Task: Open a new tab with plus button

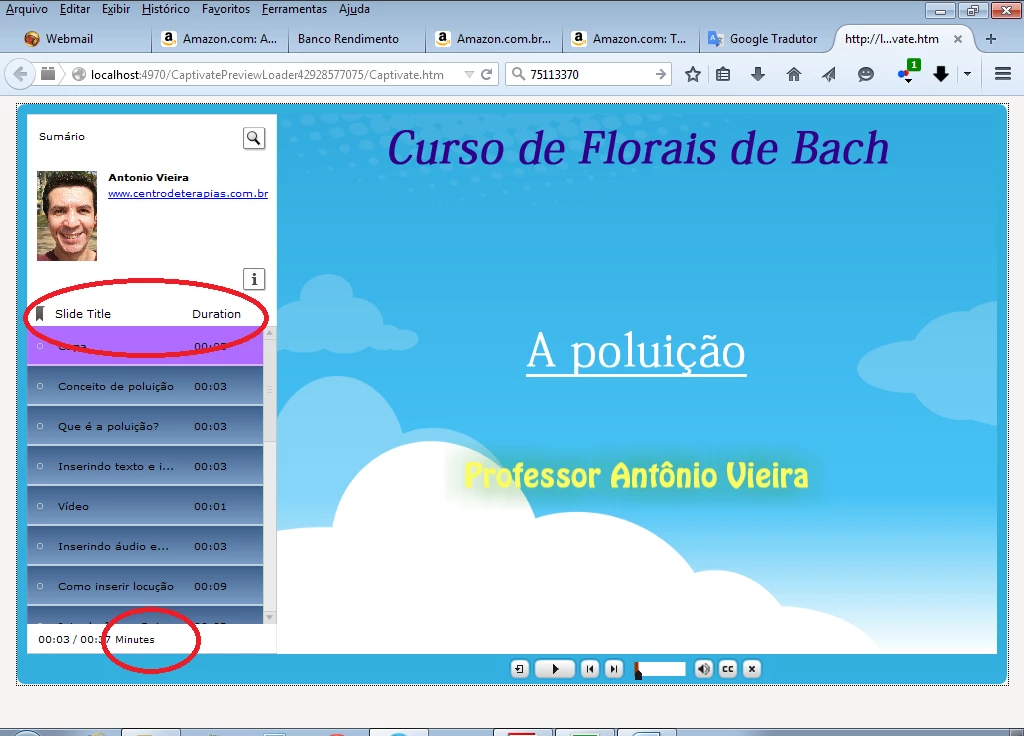Action: pos(991,39)
